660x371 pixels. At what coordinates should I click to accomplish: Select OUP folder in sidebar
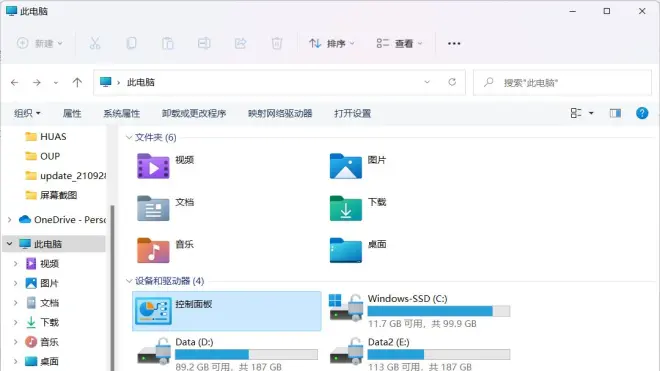click(x=42, y=156)
